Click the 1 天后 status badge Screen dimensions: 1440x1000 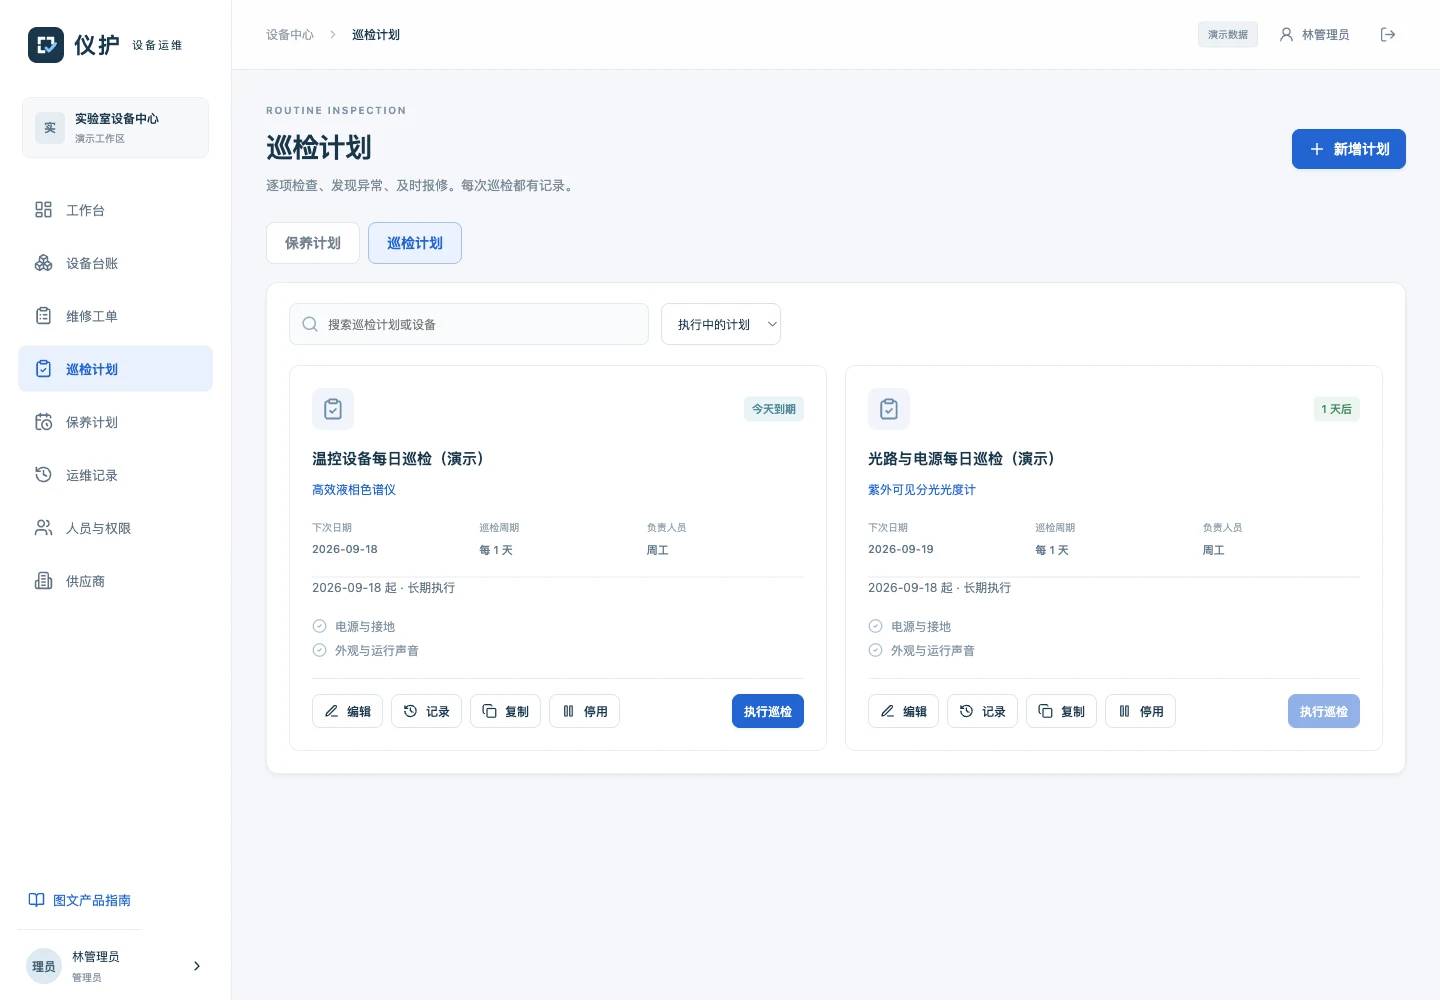1336,409
